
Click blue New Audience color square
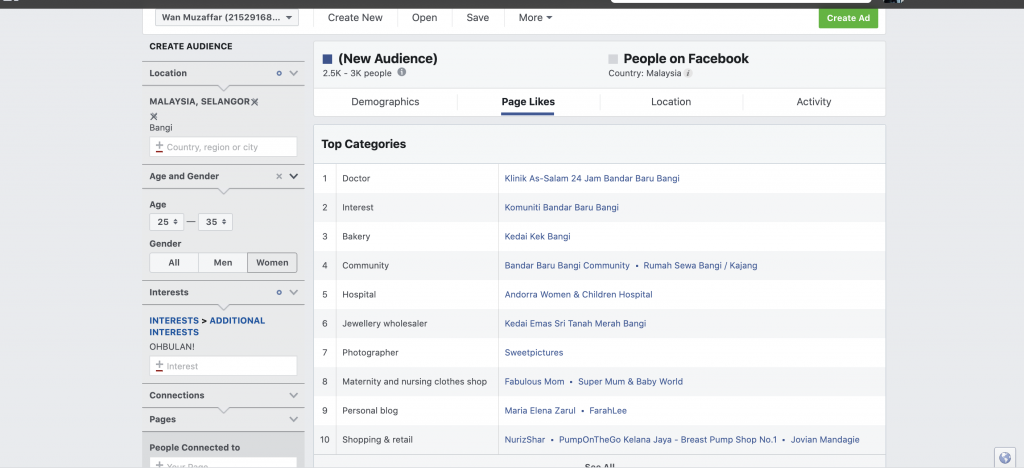click(328, 59)
